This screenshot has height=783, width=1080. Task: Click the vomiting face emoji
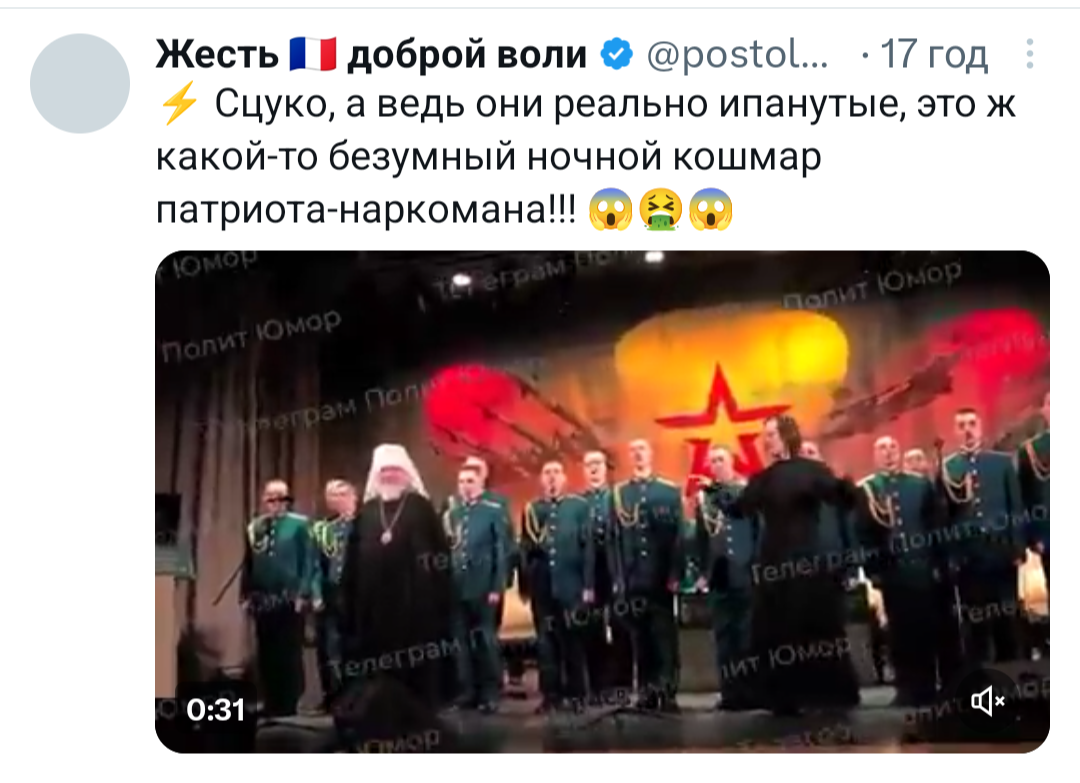coord(661,209)
